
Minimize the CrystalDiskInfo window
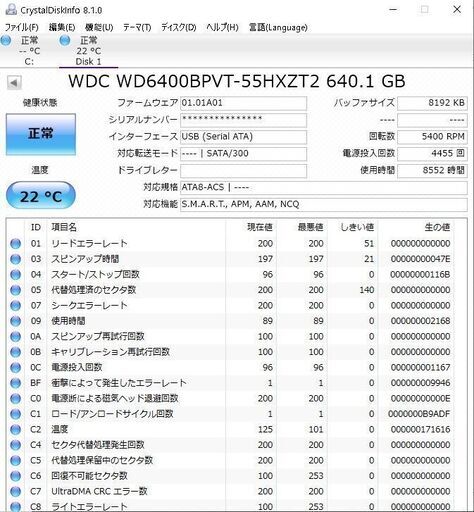(x=393, y=9)
